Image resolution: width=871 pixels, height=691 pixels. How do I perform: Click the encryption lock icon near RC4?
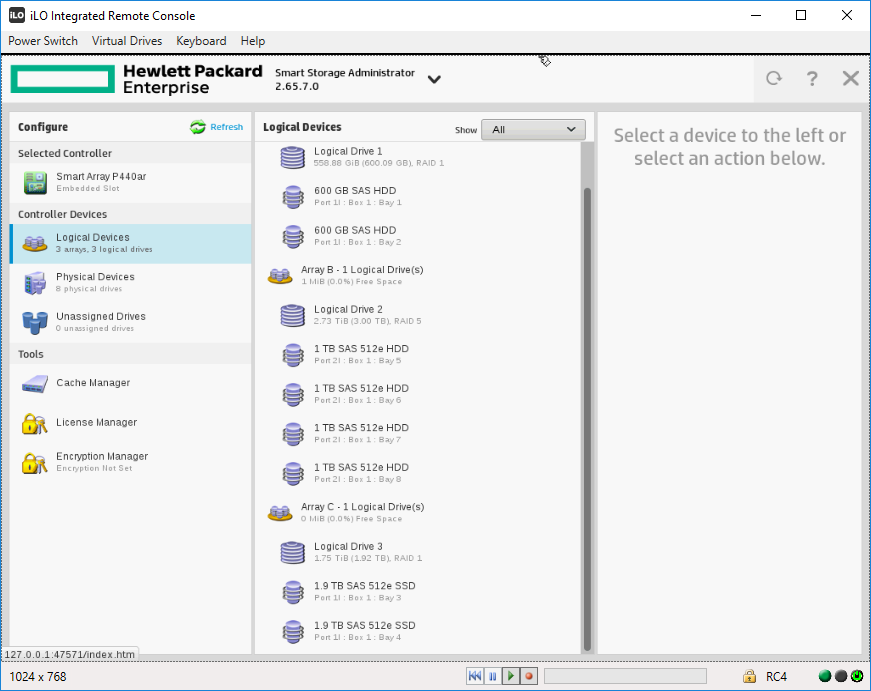pos(749,676)
